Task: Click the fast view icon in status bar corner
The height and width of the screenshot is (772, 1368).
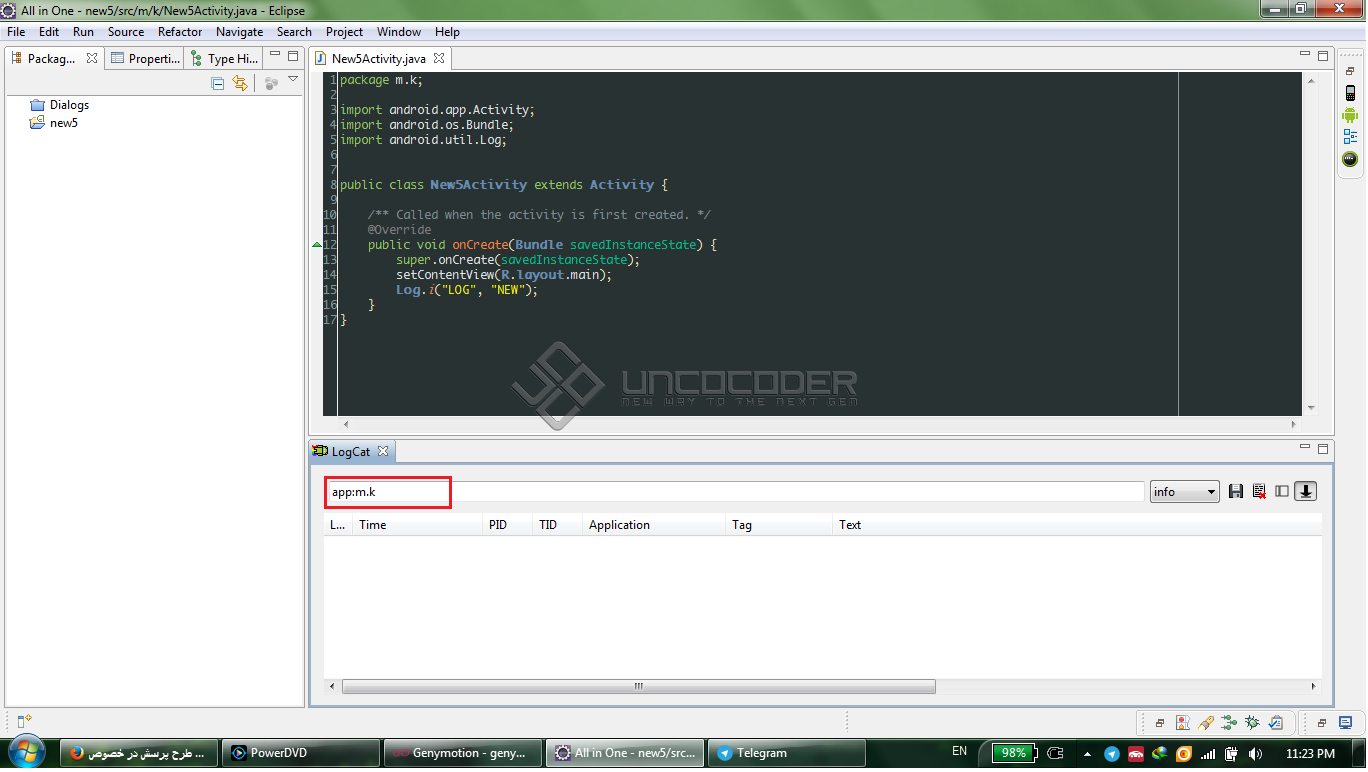Action: click(24, 720)
